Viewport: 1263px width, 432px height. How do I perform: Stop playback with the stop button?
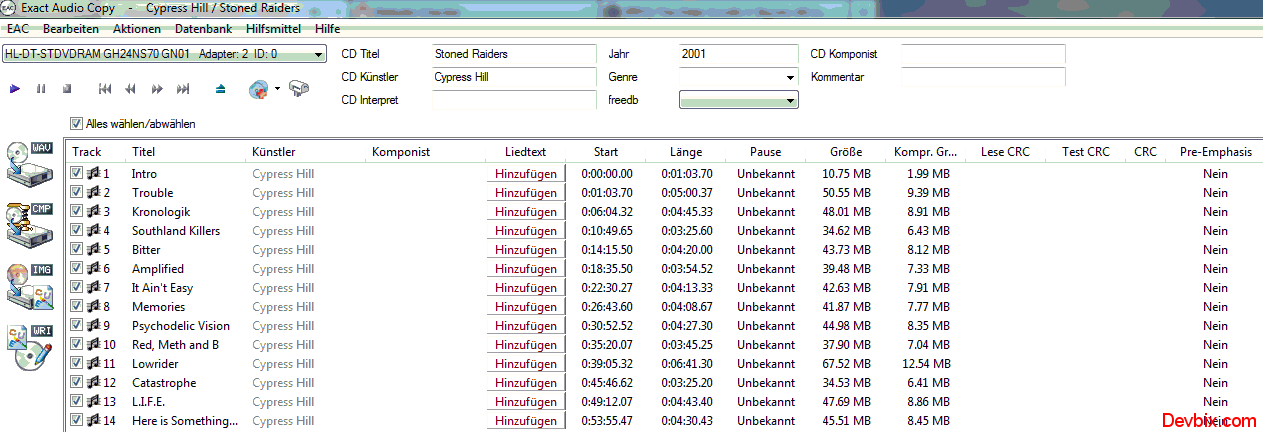[67, 89]
